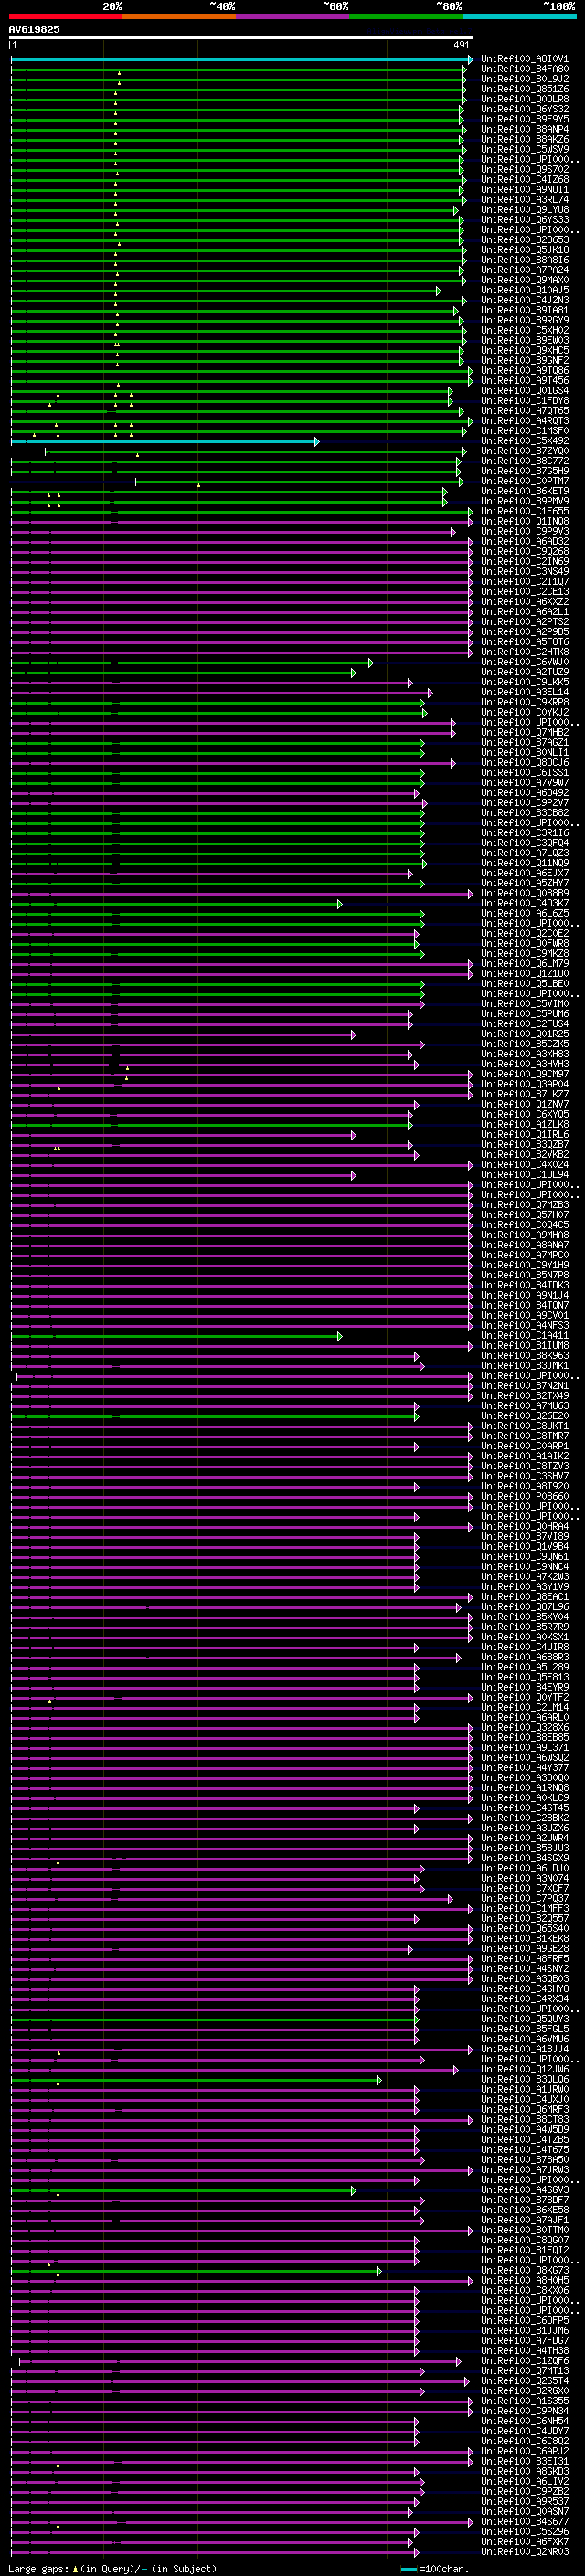Click hit UniRef100_Q328X6

pyautogui.click(x=525, y=1727)
